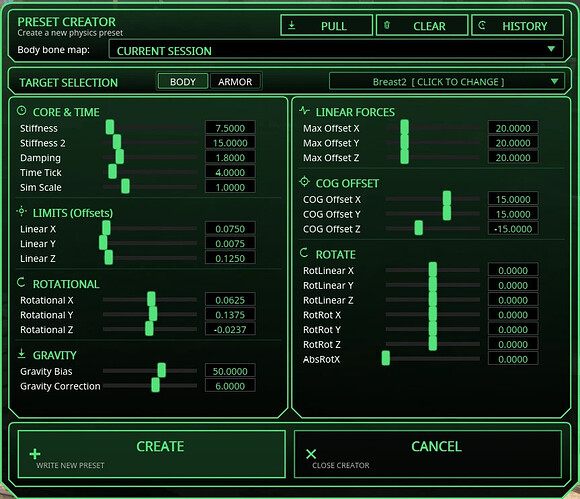Click the AbsRotX slider handle
The width and height of the screenshot is (580, 499).
pos(386,358)
